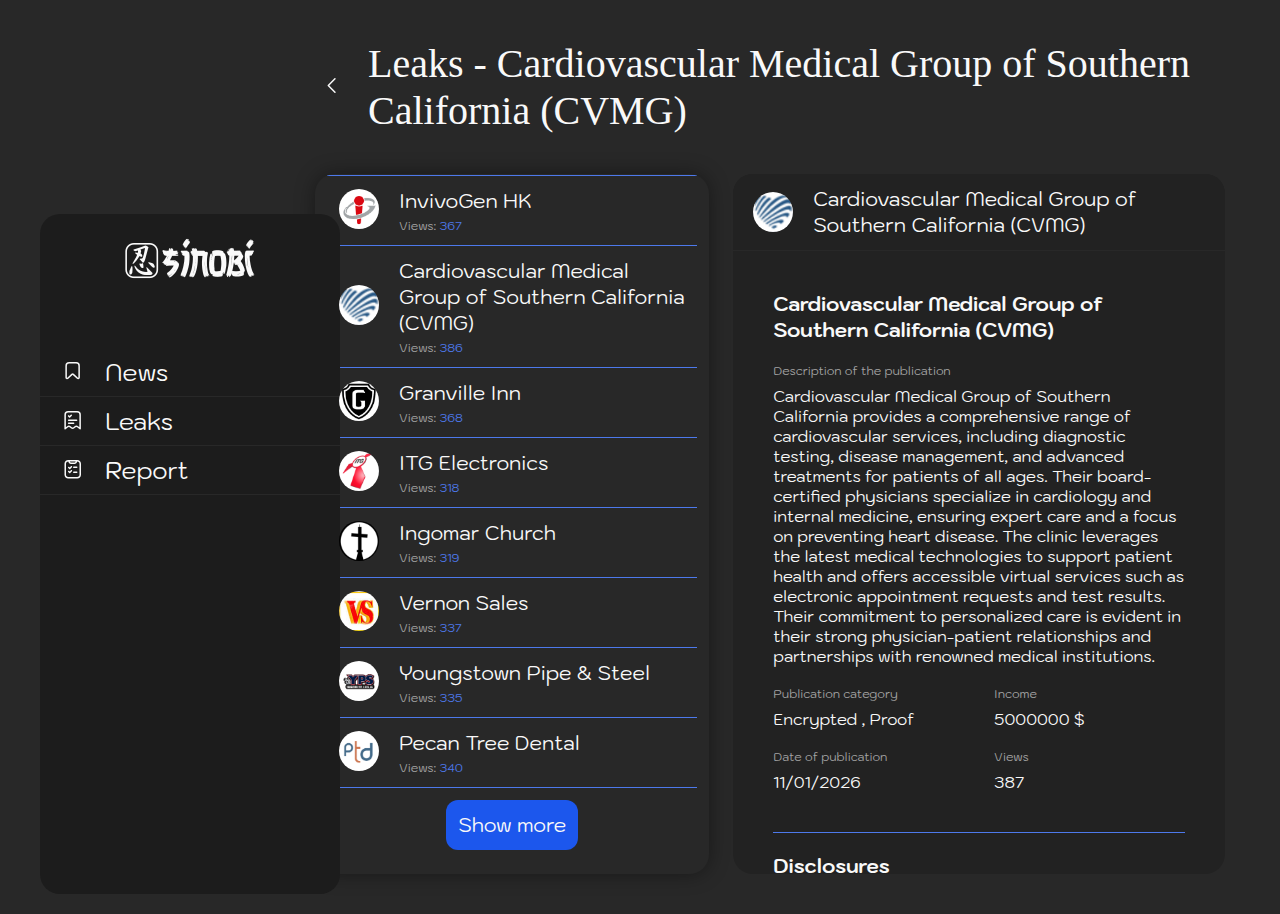Click the bookmark icon next to News
This screenshot has width=1280, height=914.
[x=72, y=372]
